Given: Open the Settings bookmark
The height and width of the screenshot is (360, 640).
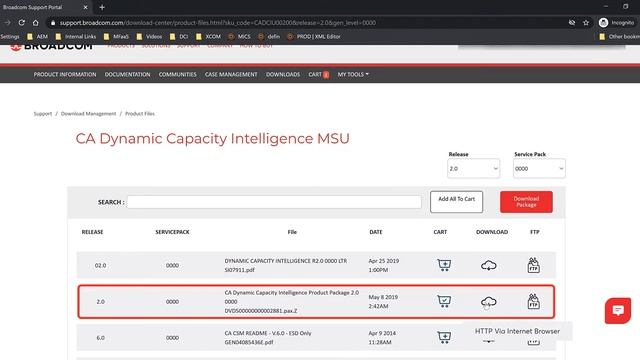Looking at the screenshot, I should pyautogui.click(x=10, y=36).
